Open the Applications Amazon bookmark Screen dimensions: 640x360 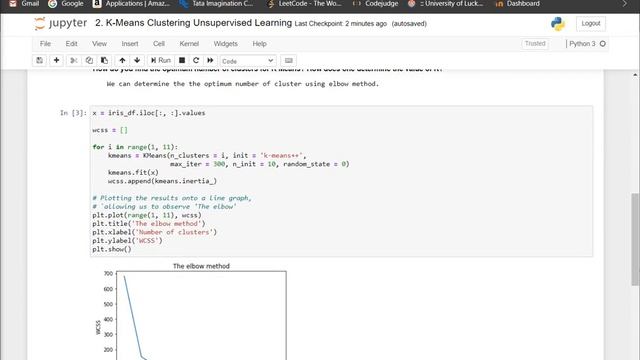click(x=131, y=4)
